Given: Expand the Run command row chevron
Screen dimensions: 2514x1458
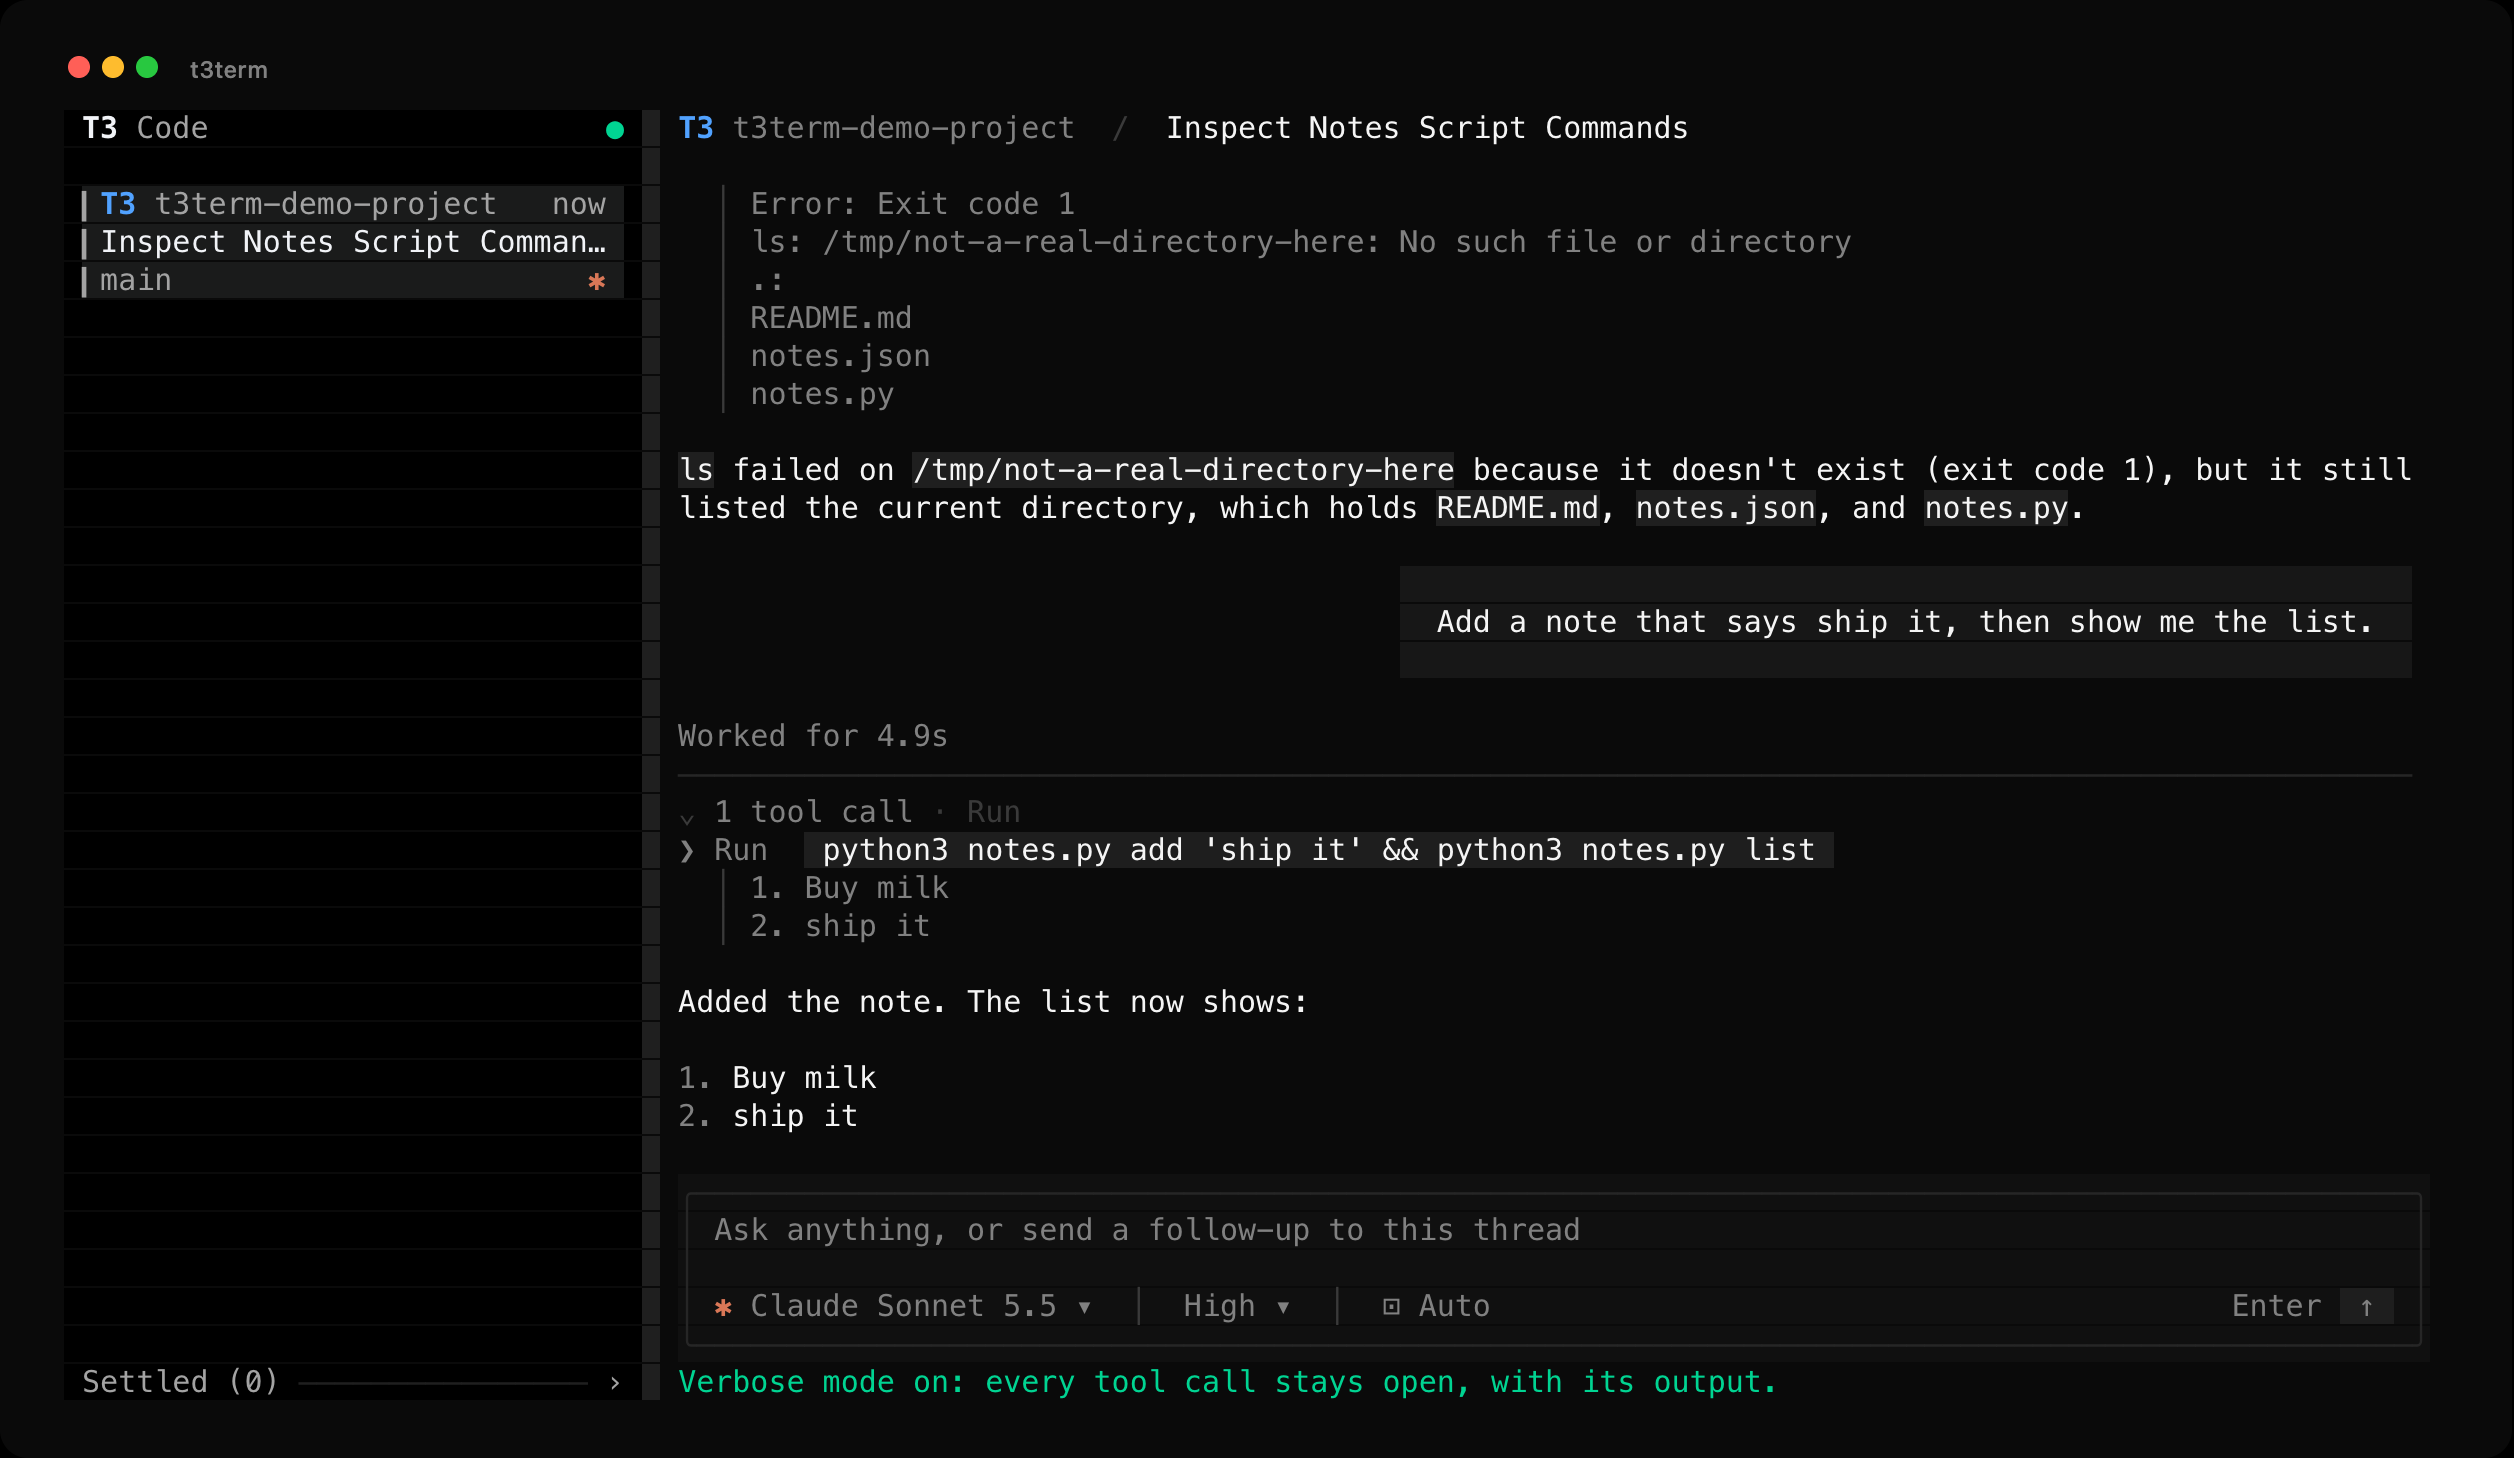Looking at the screenshot, I should pyautogui.click(x=687, y=851).
